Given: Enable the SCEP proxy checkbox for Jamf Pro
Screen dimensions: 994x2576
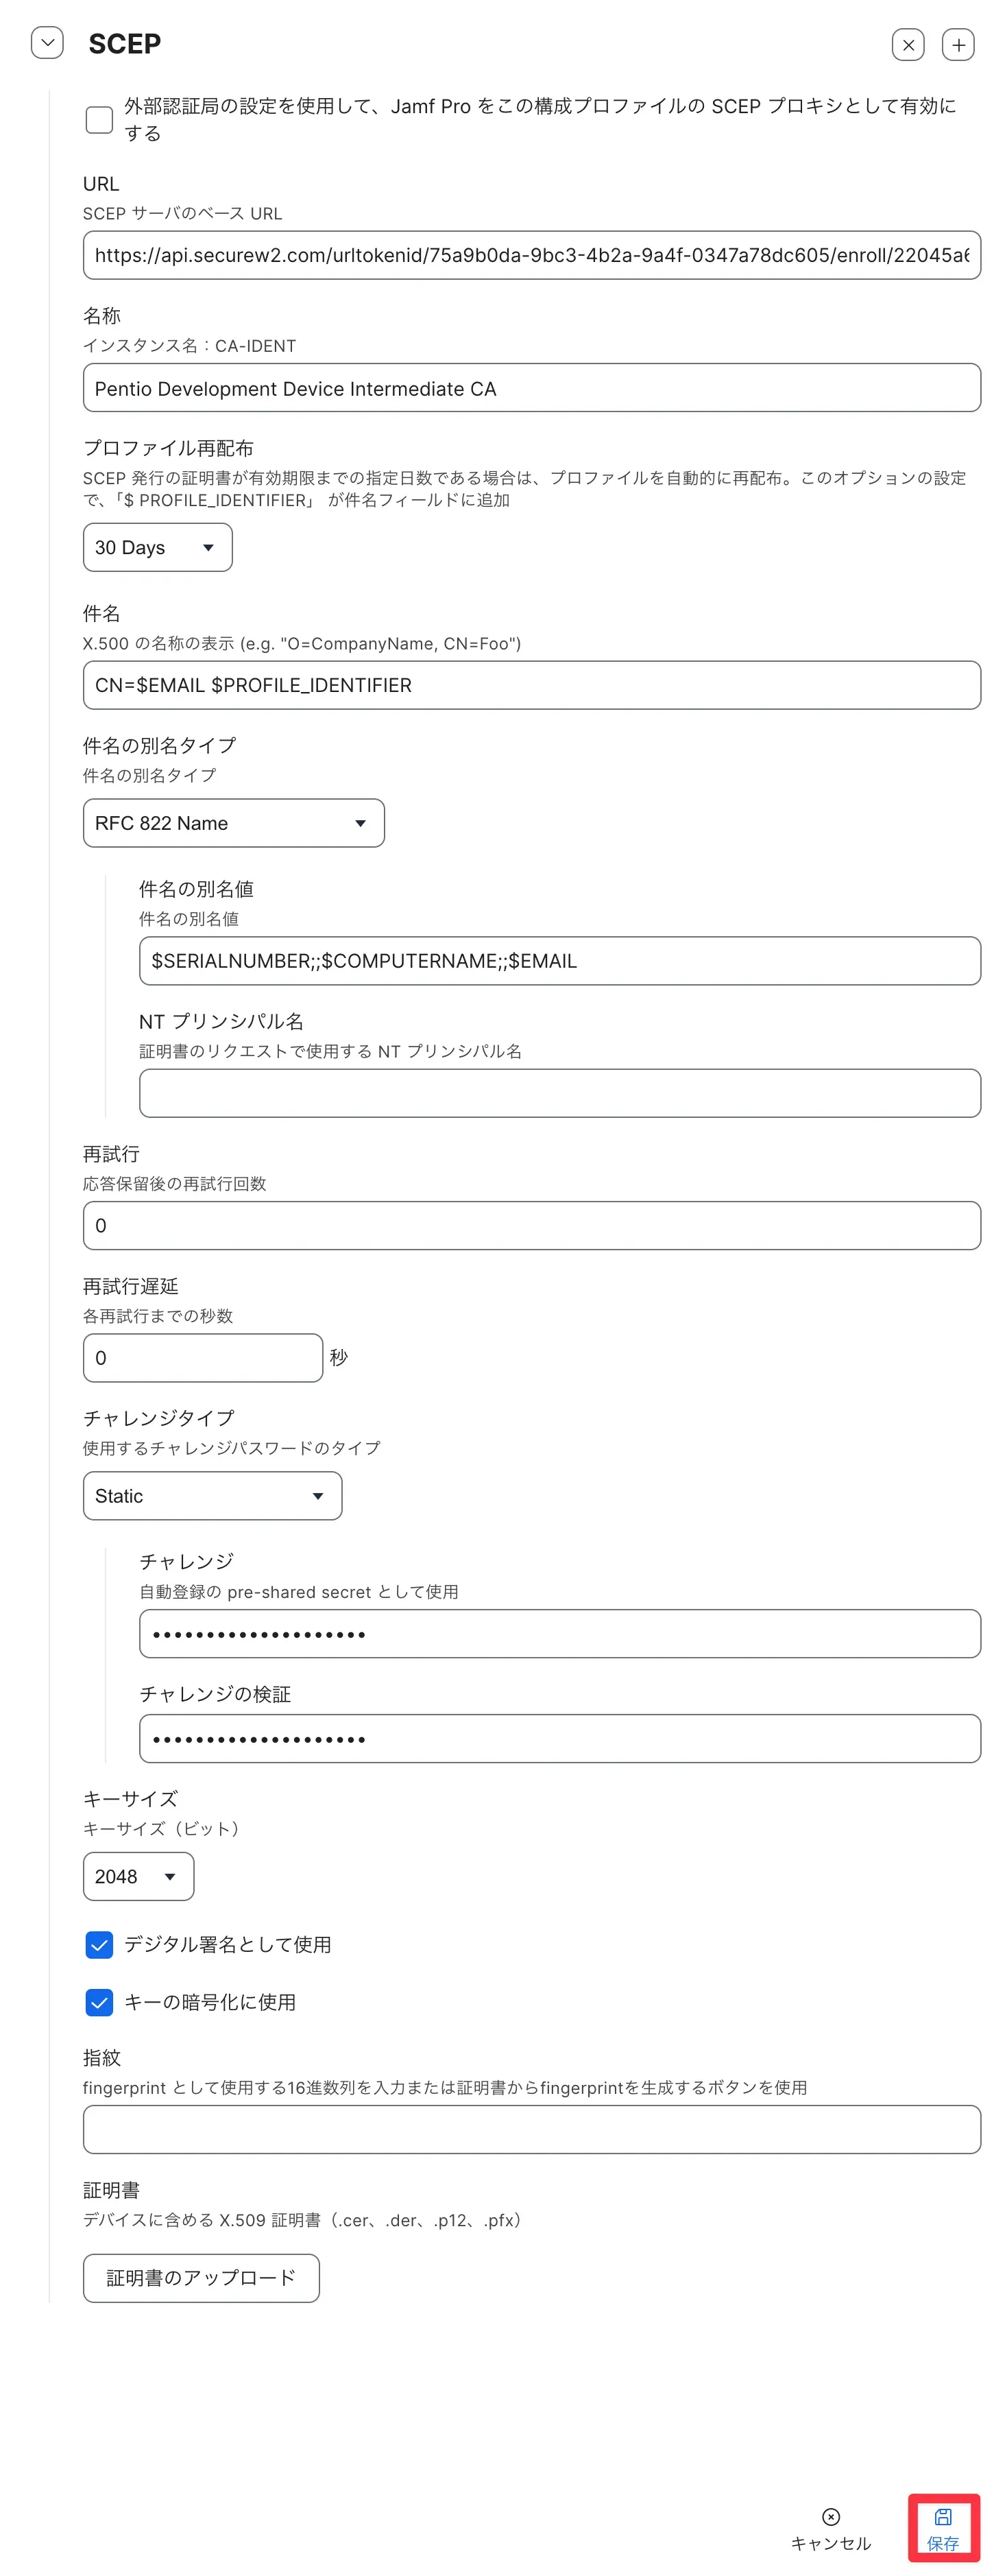Looking at the screenshot, I should (98, 119).
